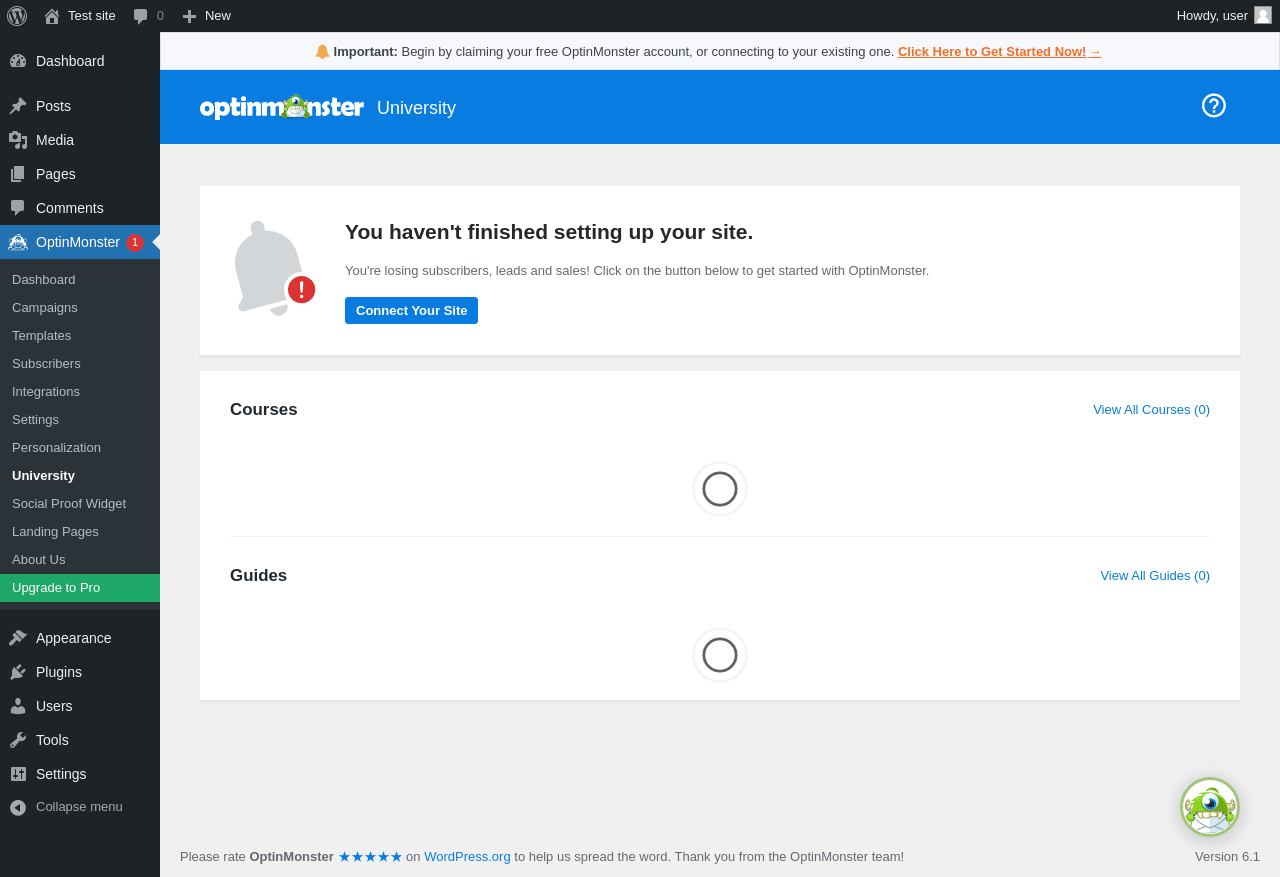Click the OptinMonster monster sidebar icon
This screenshot has height=877, width=1280.
click(x=18, y=242)
